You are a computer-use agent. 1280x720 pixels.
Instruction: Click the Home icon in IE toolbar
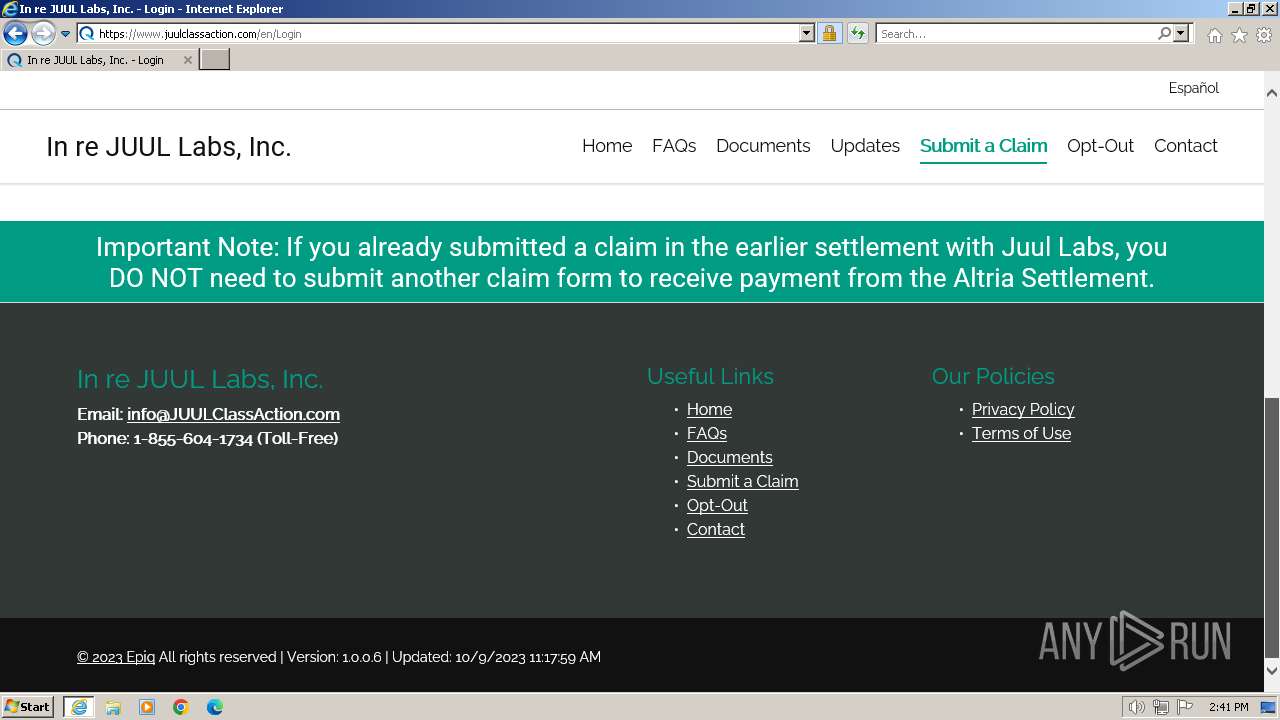[1214, 35]
